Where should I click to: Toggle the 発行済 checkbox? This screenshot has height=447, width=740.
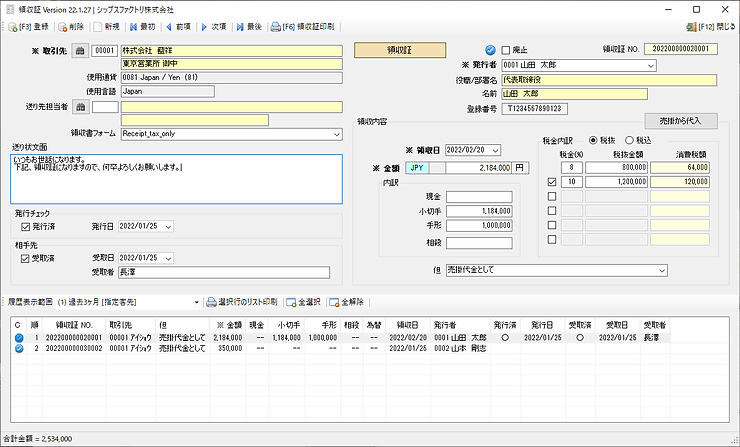click(x=25, y=227)
